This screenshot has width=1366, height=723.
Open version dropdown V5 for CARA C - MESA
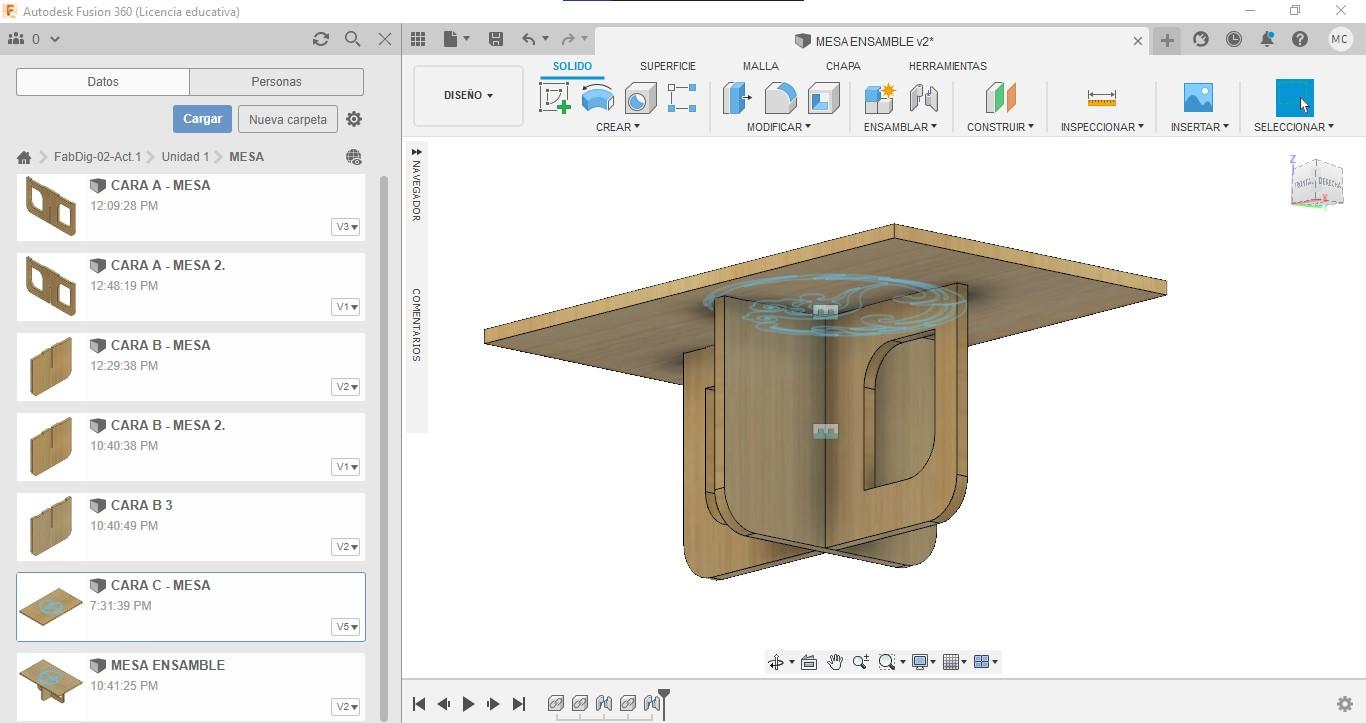(345, 627)
